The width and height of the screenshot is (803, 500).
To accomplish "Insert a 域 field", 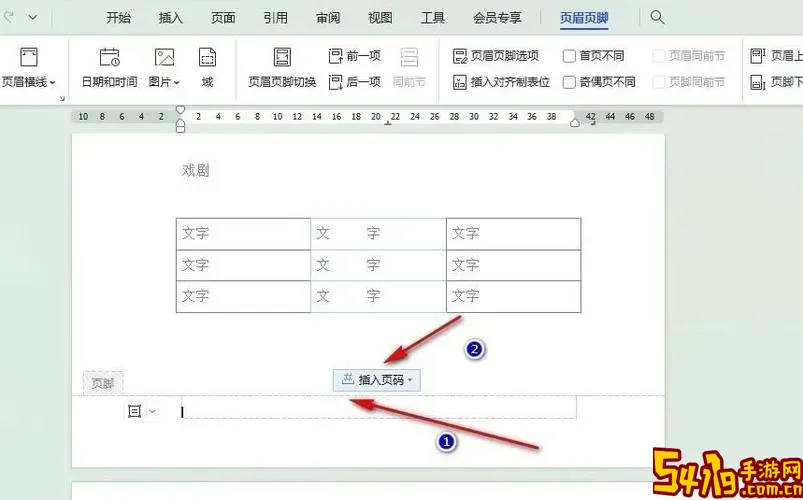I will tap(207, 68).
